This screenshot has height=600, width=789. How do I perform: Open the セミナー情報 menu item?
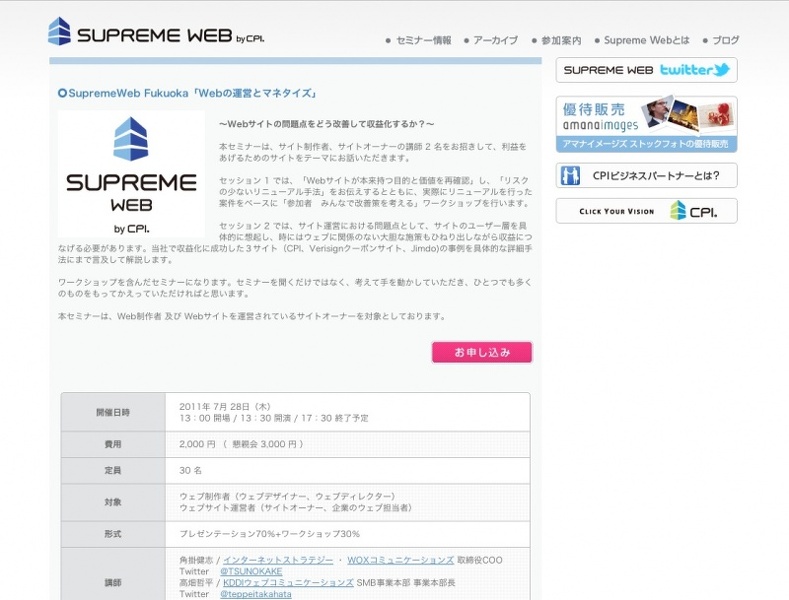424,40
